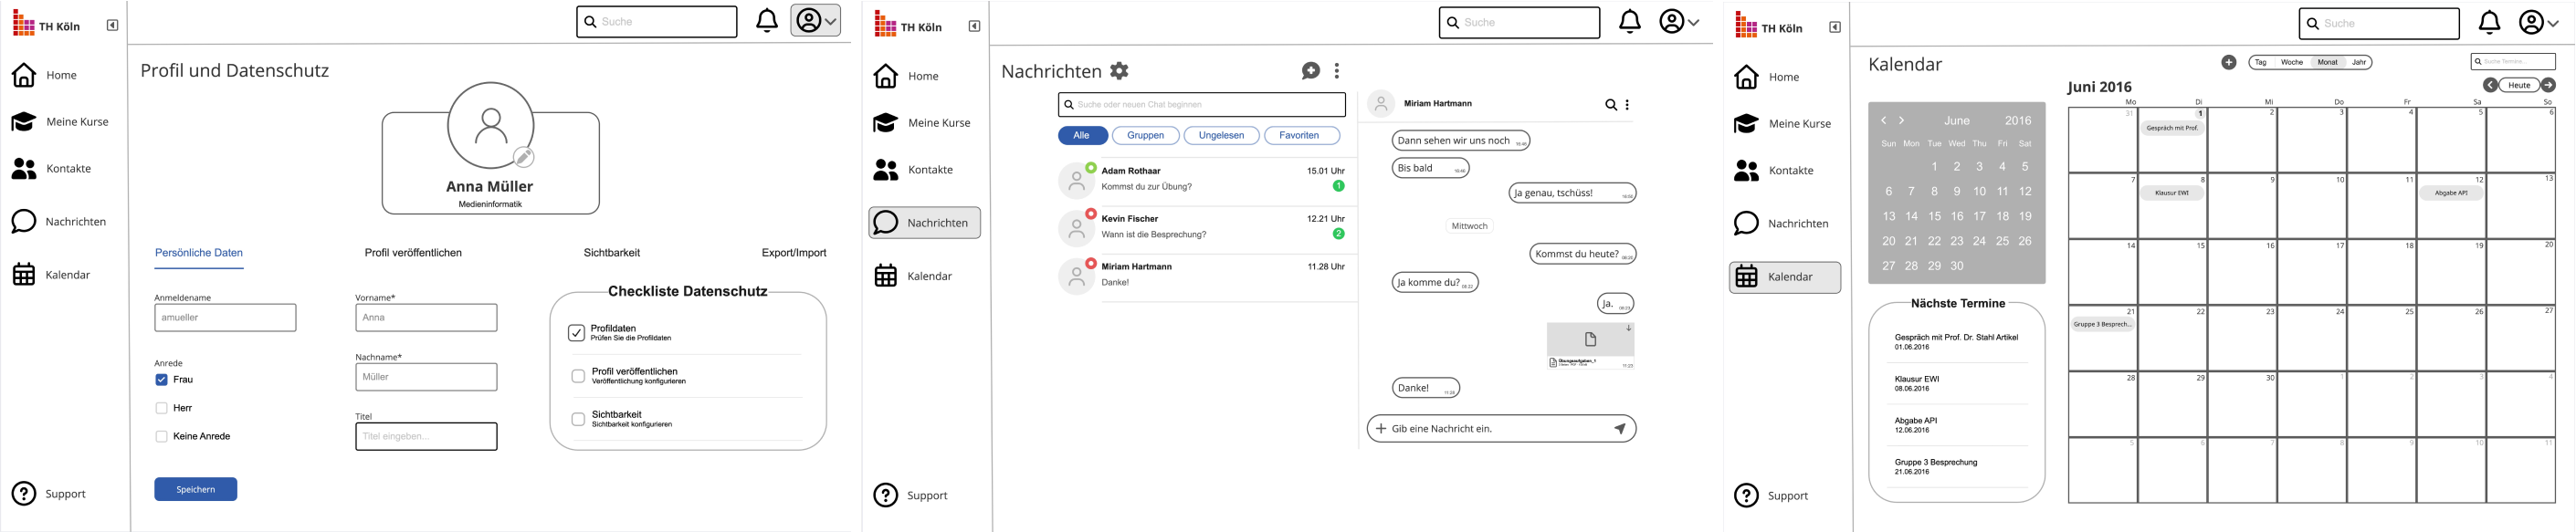Click the Titel input field
The height and width of the screenshot is (532, 2576).
pos(426,437)
